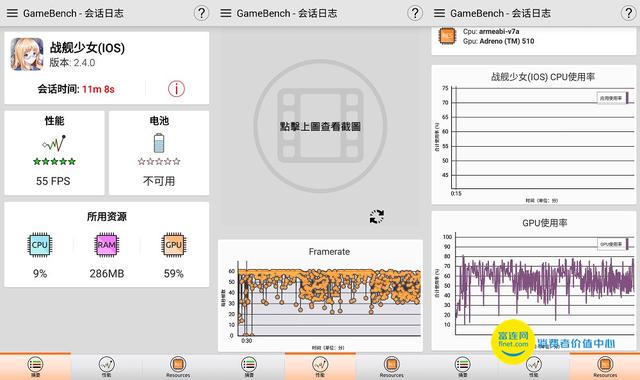
Task: Tap the blue CPU chip icon
Action: point(40,244)
